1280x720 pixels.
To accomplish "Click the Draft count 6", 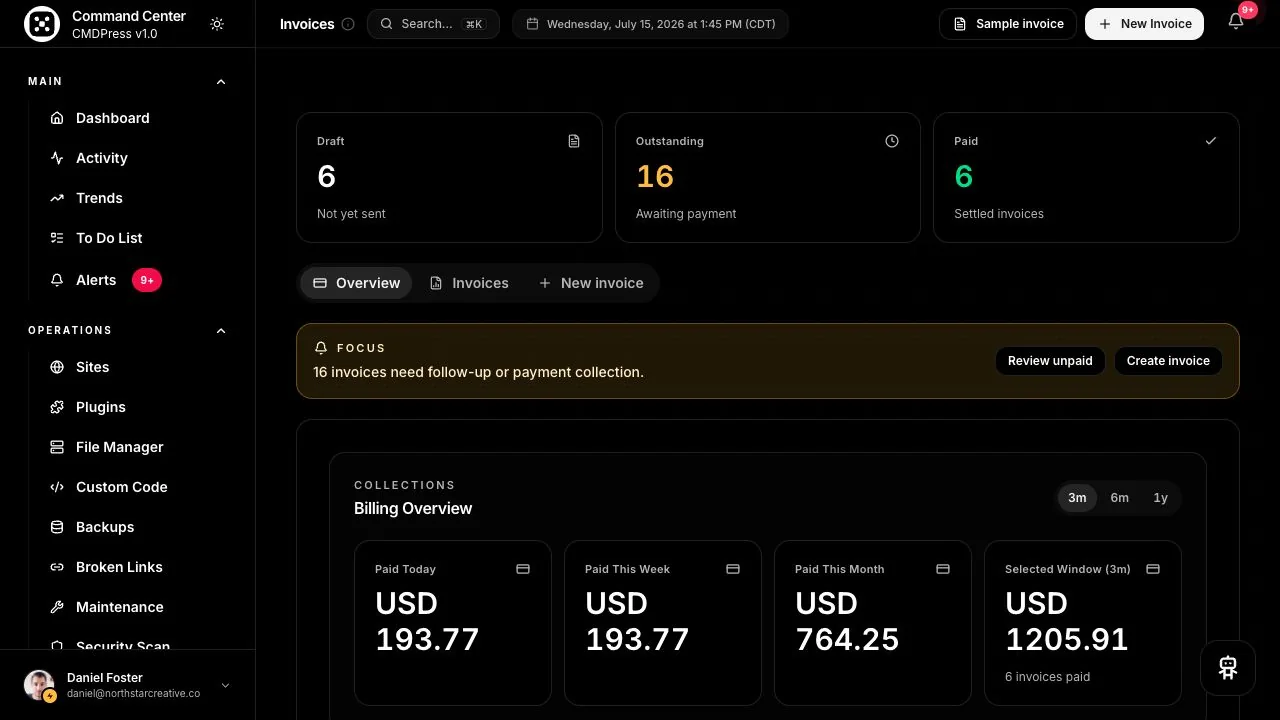I will pyautogui.click(x=327, y=177).
